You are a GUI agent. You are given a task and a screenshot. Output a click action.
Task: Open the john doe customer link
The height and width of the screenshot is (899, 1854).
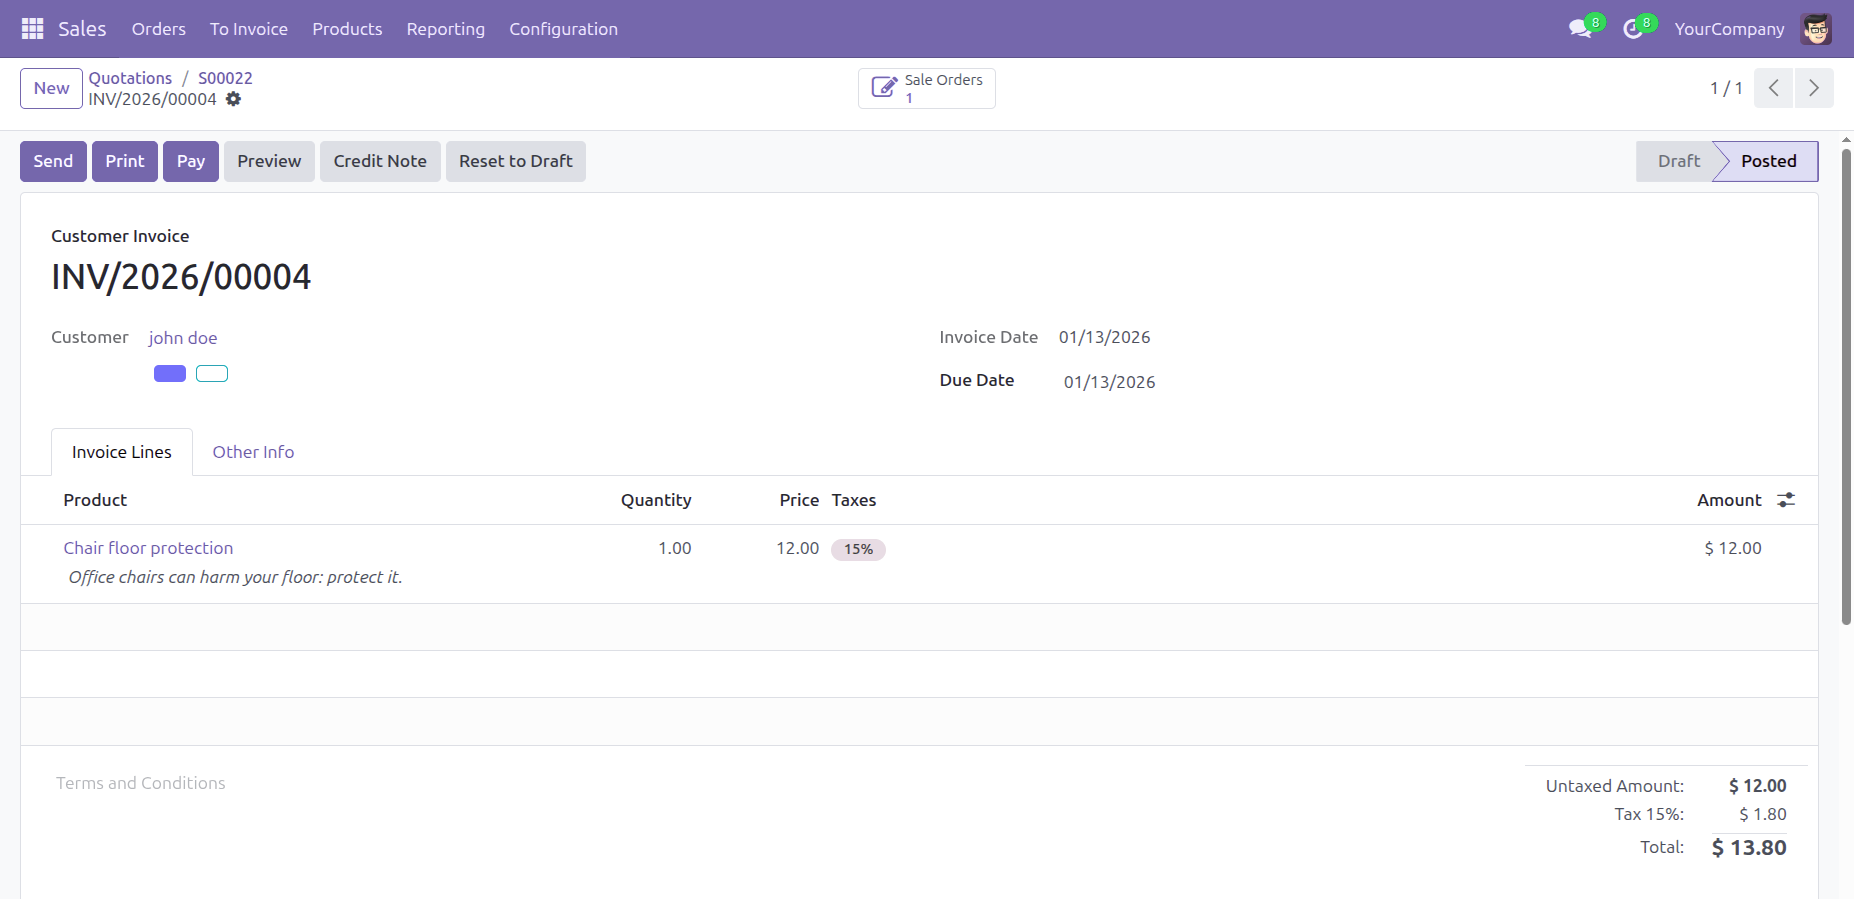tap(183, 338)
